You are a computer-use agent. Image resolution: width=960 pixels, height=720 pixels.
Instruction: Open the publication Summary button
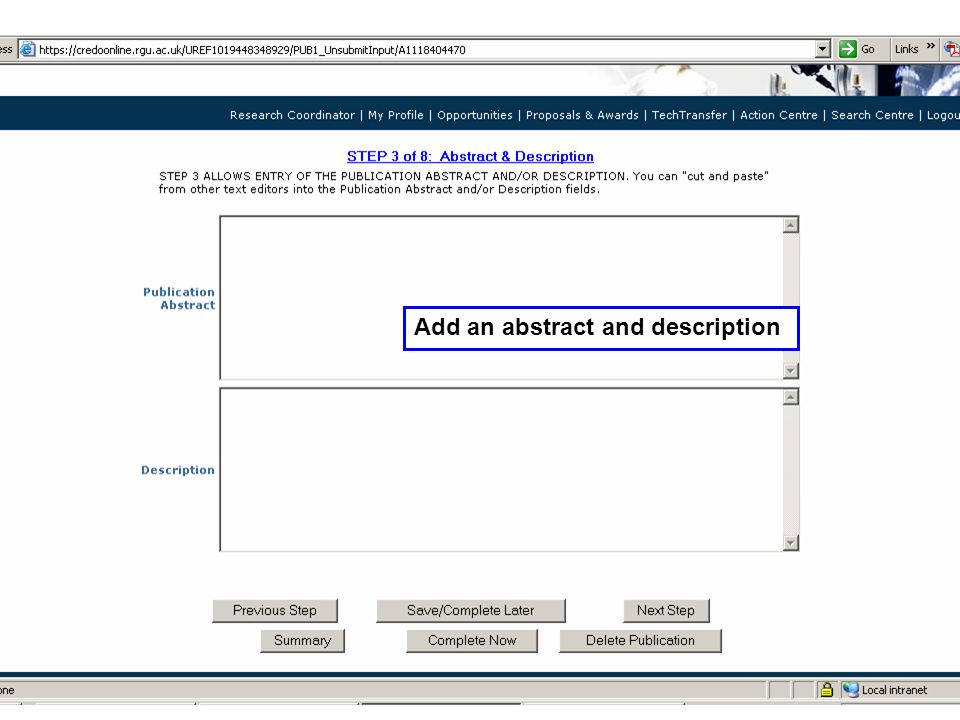pos(302,640)
